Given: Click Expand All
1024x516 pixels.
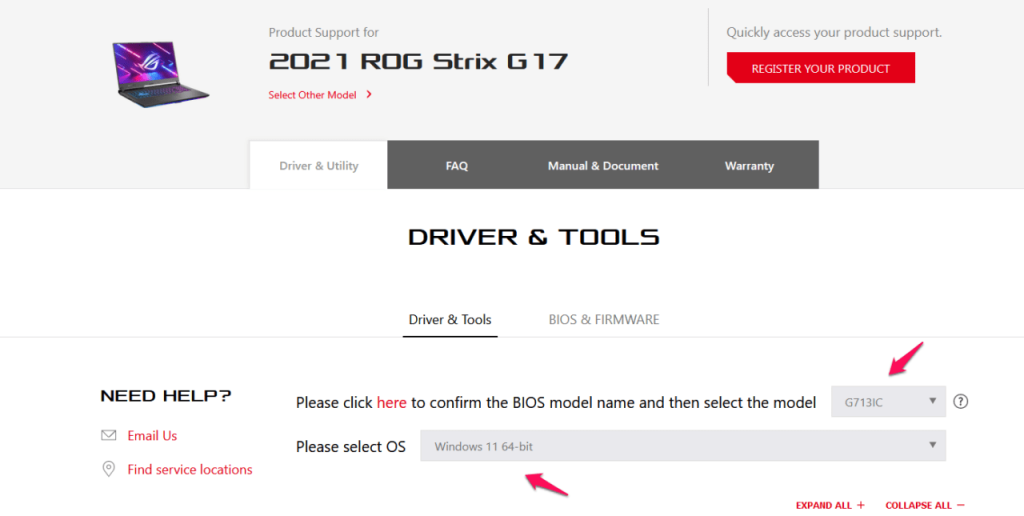Looking at the screenshot, I should (830, 505).
